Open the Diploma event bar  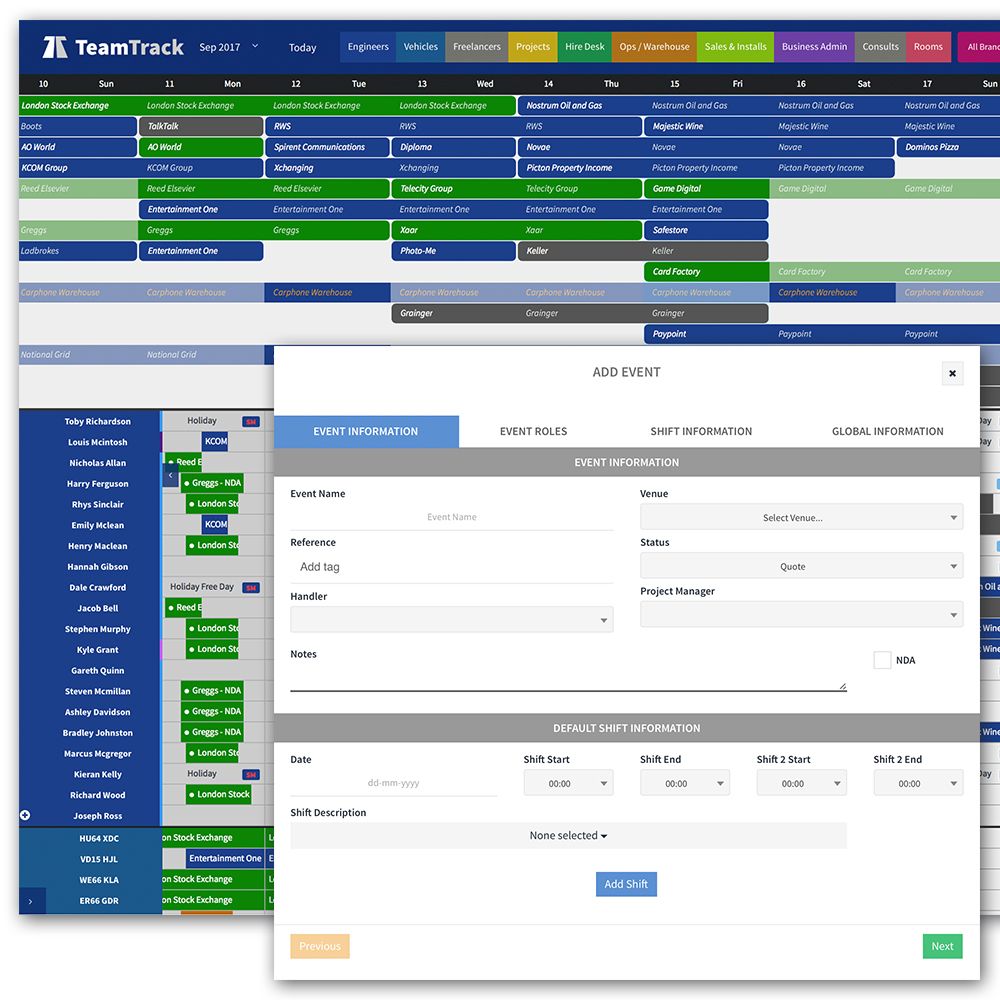point(453,147)
